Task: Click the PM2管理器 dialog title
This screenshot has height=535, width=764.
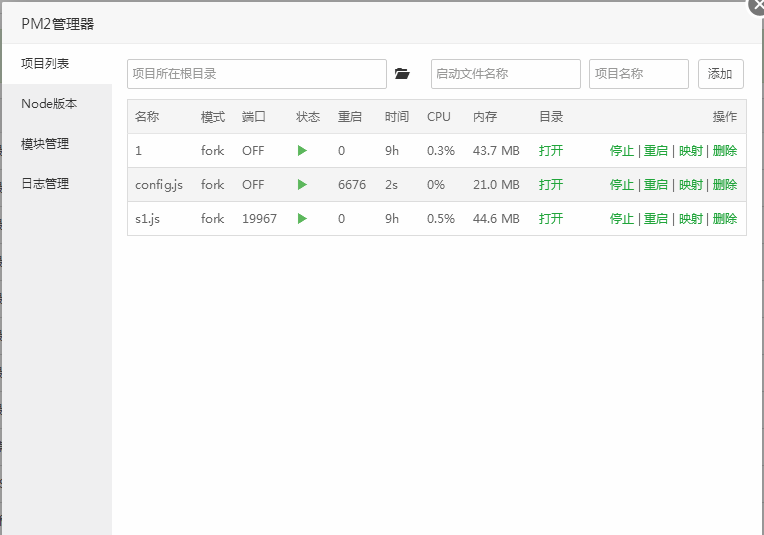Action: click(x=57, y=23)
